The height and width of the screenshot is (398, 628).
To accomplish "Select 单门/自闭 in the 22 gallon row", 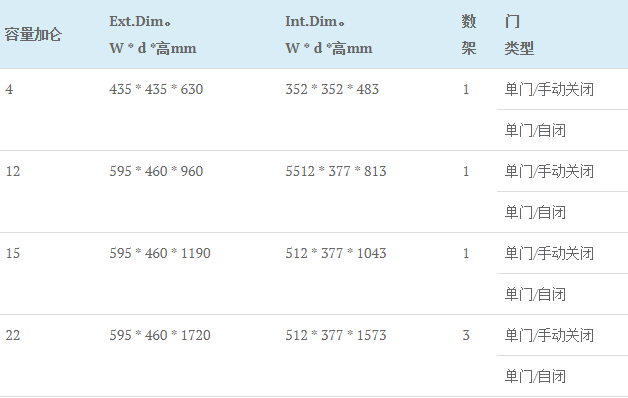I will click(535, 376).
